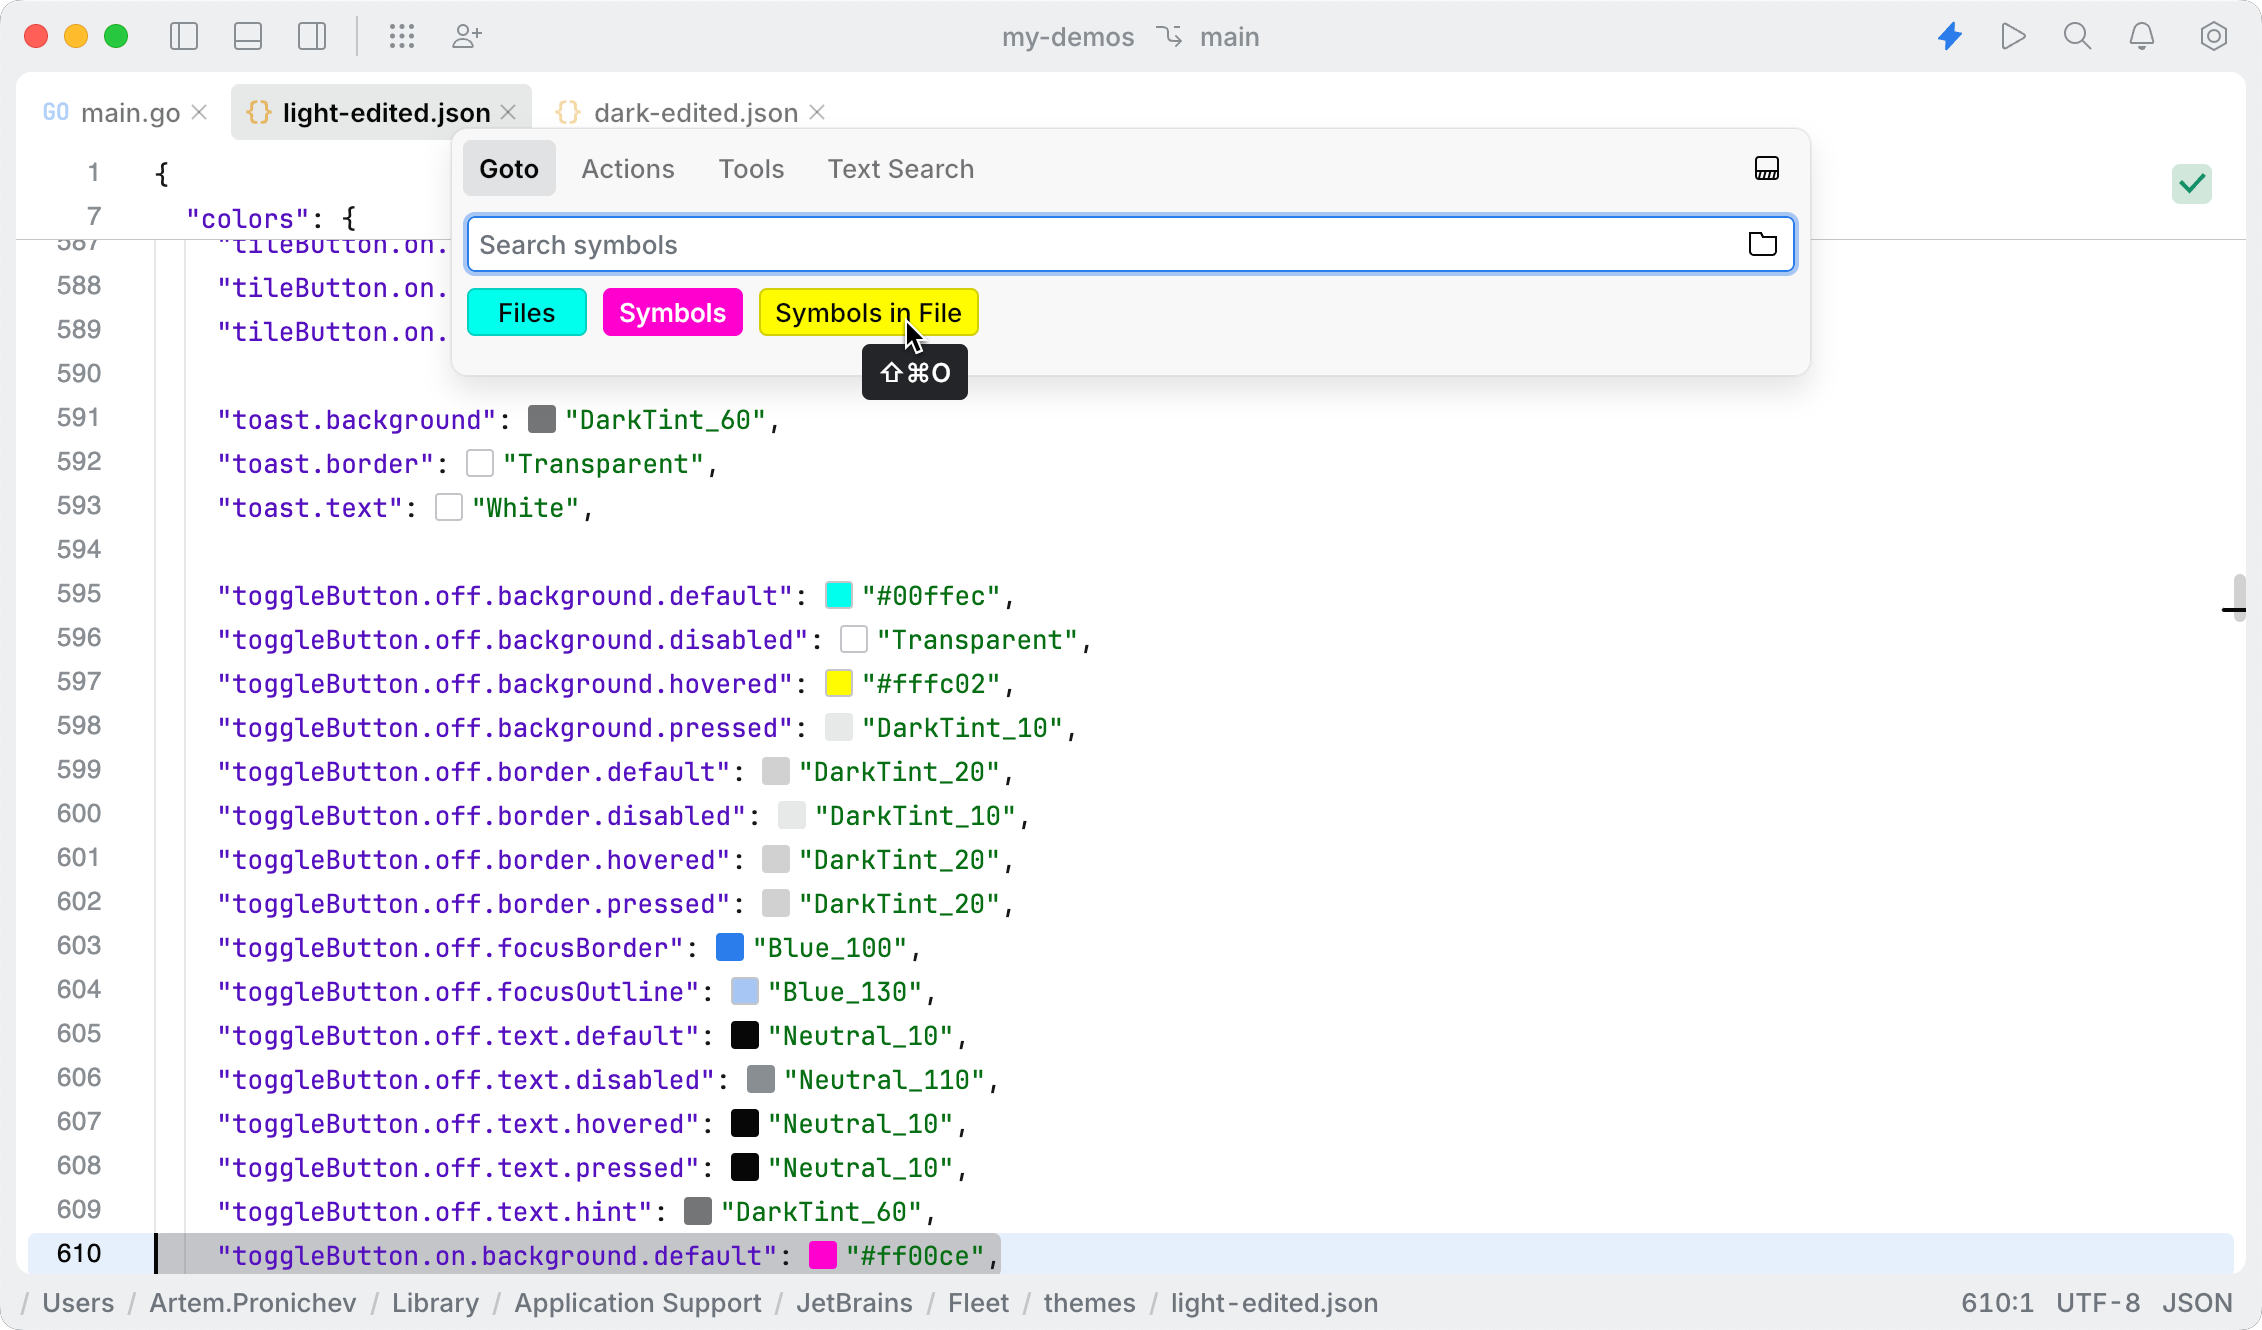Click the notifications bell icon
This screenshot has height=1330, width=2262.
[x=2142, y=36]
